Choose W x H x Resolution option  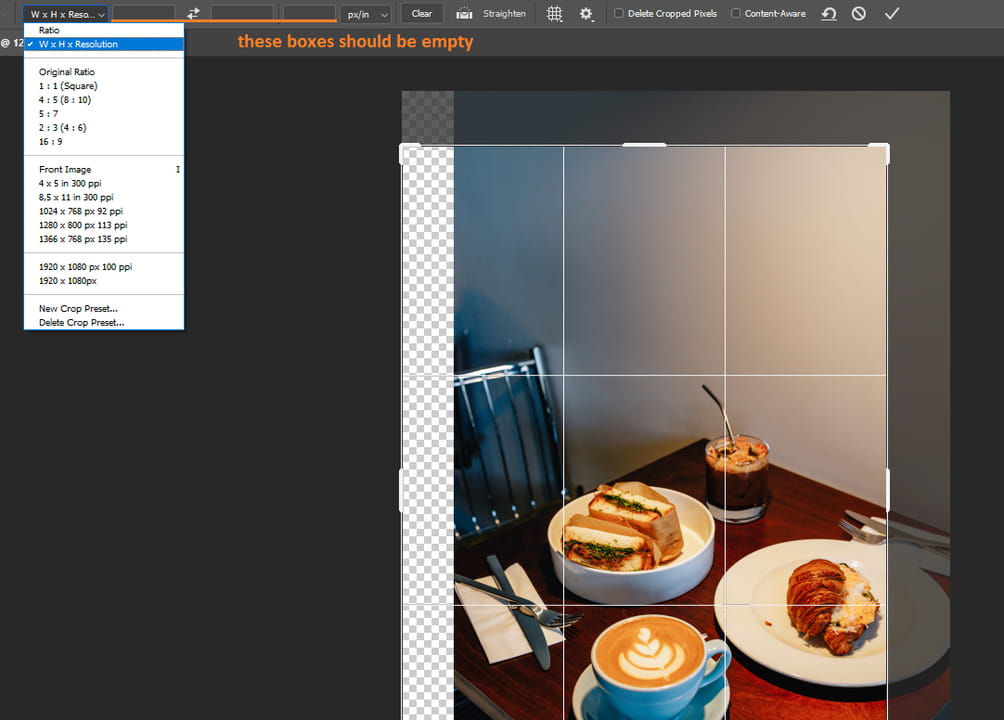tap(104, 44)
